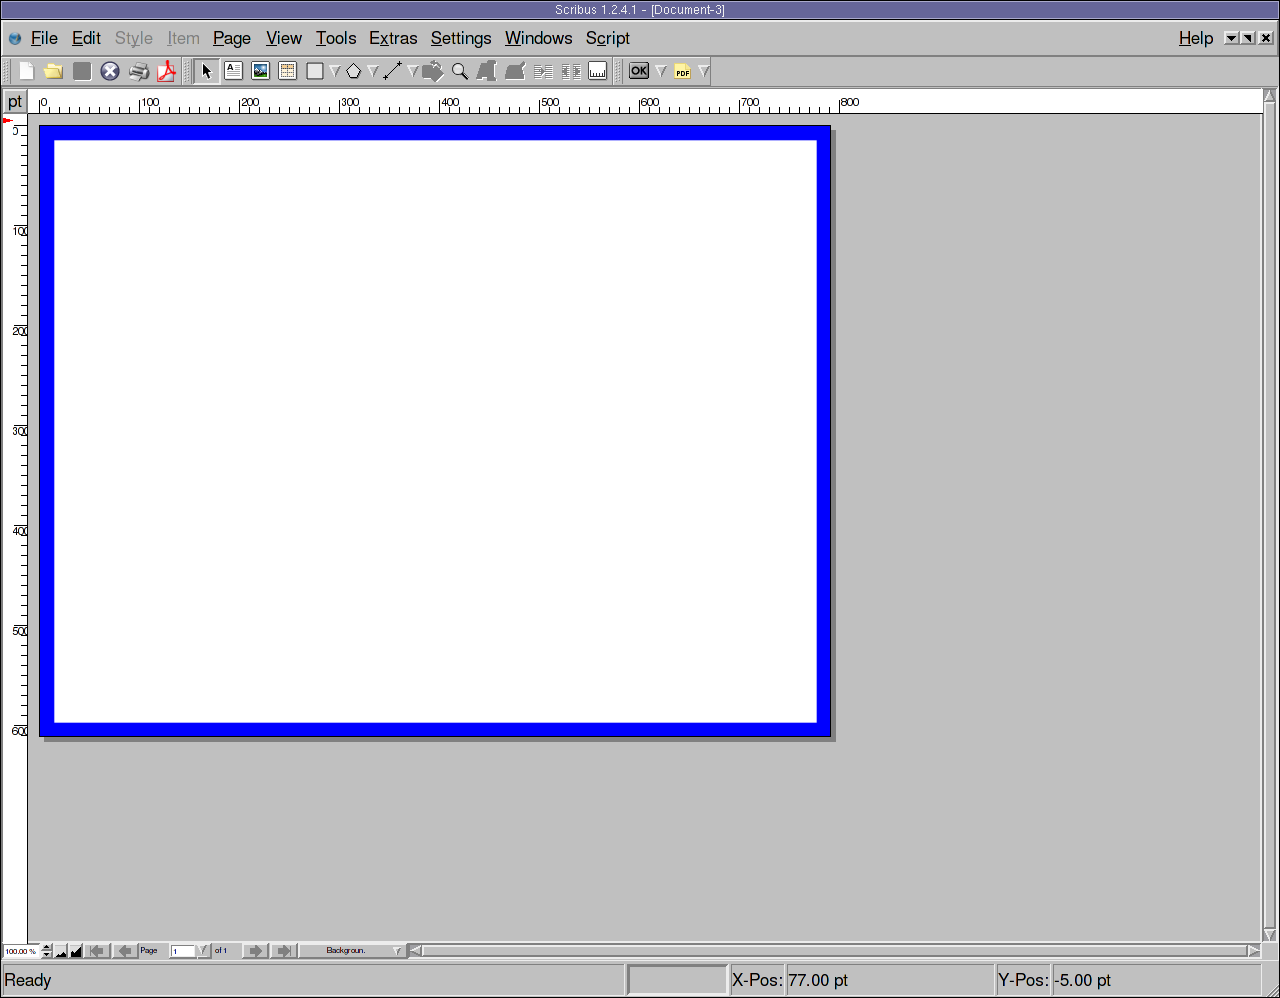
Task: Open the Background layer dropdown
Action: point(397,951)
